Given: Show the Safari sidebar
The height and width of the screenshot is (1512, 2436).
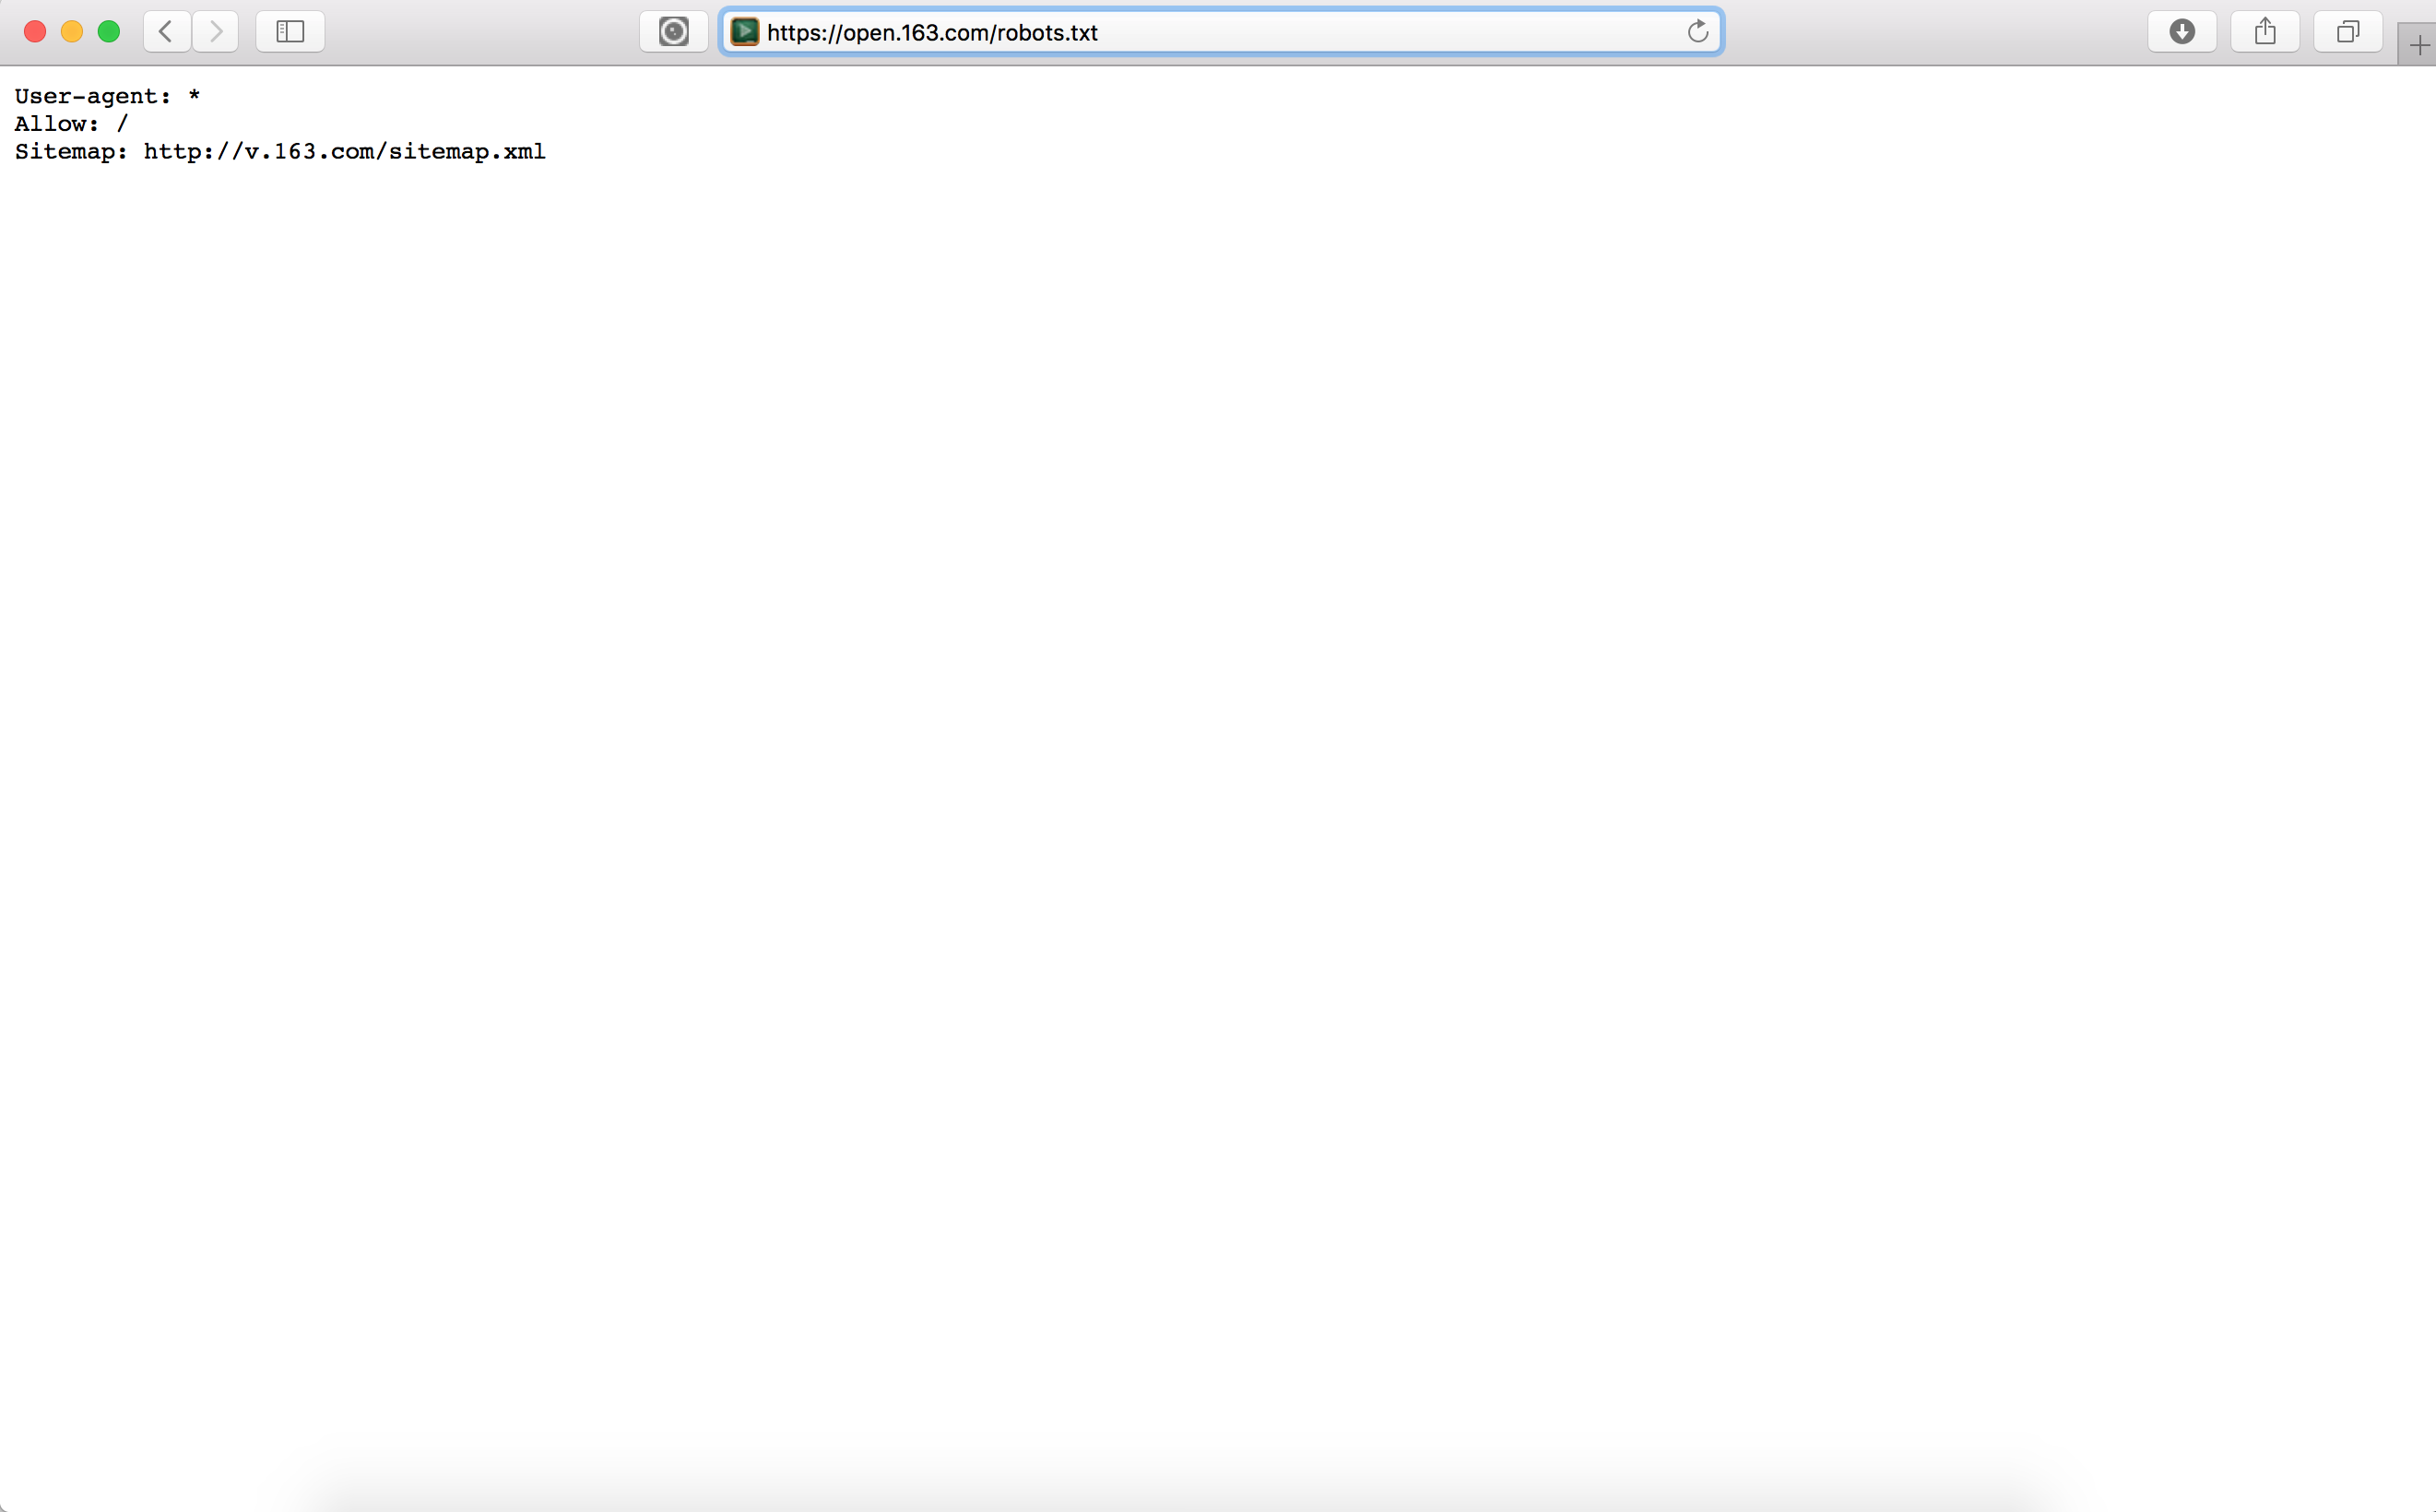Looking at the screenshot, I should click(290, 32).
